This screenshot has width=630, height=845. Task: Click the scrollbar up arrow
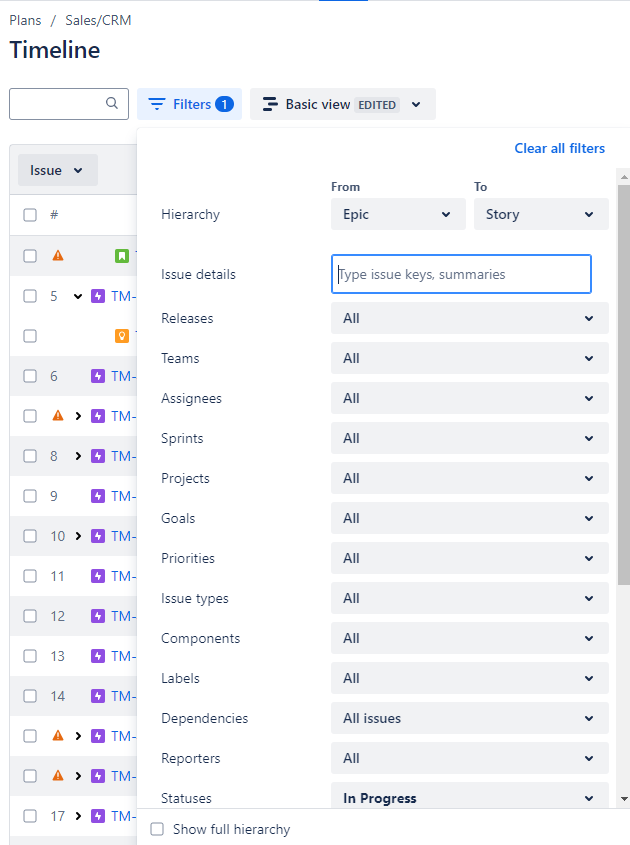[x=624, y=176]
